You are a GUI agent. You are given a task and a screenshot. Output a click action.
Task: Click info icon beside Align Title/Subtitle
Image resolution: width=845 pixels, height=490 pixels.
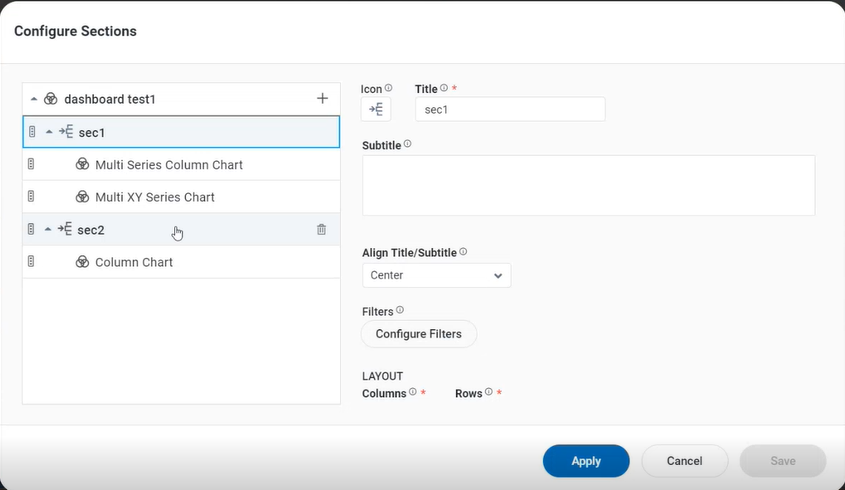tap(463, 252)
